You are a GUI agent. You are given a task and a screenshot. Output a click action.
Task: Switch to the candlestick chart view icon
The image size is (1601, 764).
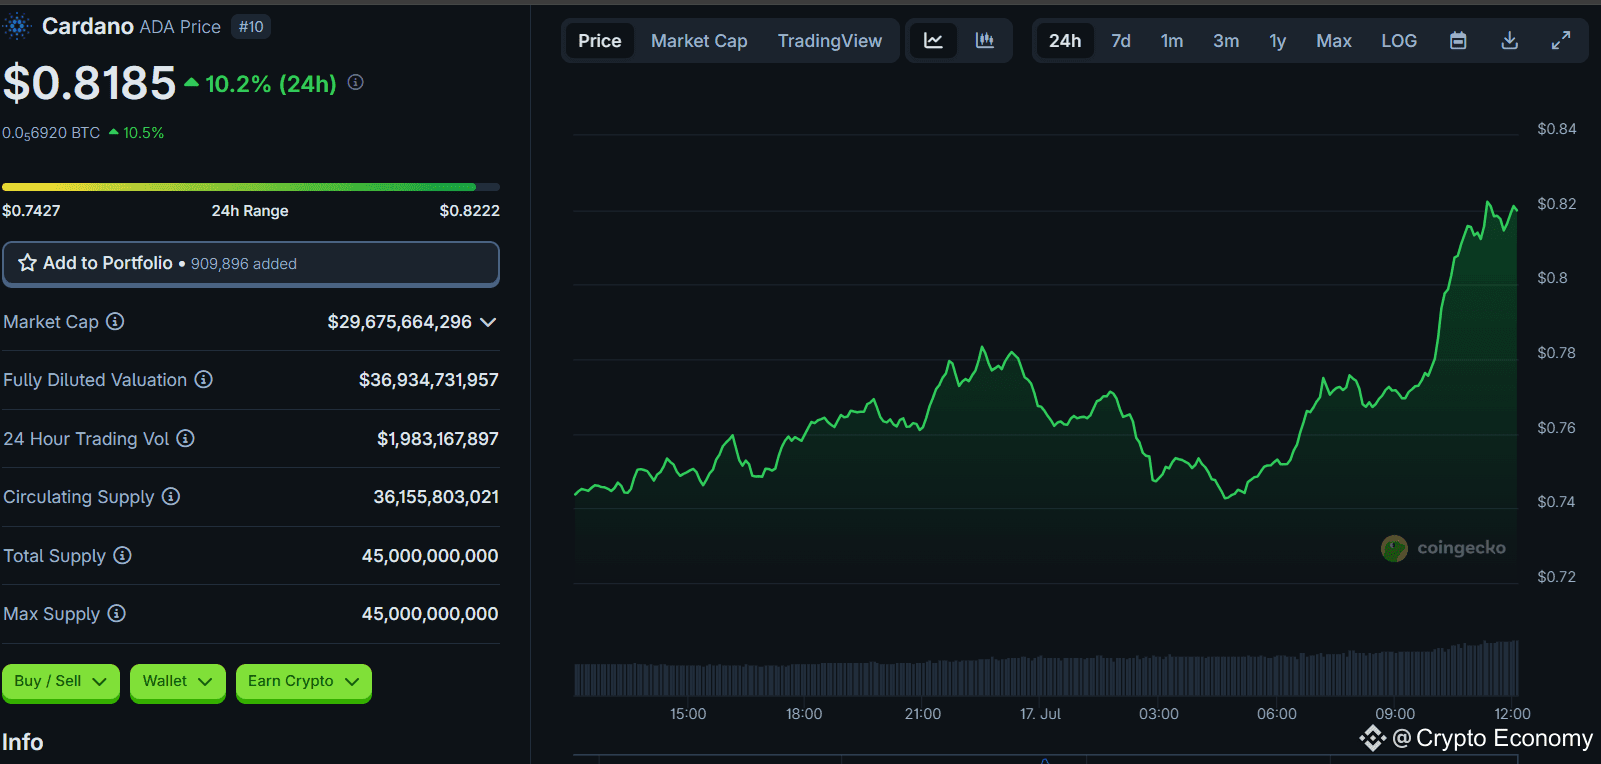[x=985, y=41]
